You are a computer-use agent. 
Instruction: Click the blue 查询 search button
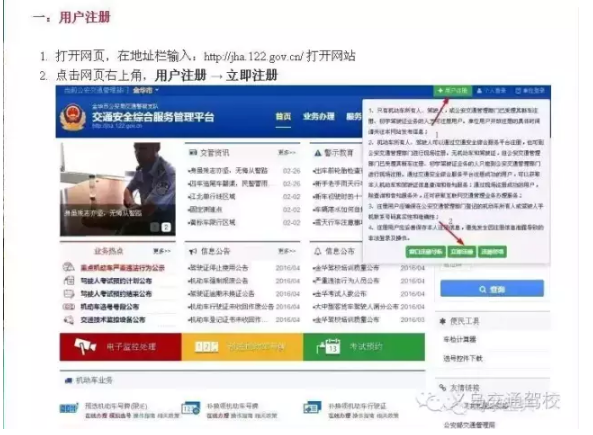(x=492, y=289)
